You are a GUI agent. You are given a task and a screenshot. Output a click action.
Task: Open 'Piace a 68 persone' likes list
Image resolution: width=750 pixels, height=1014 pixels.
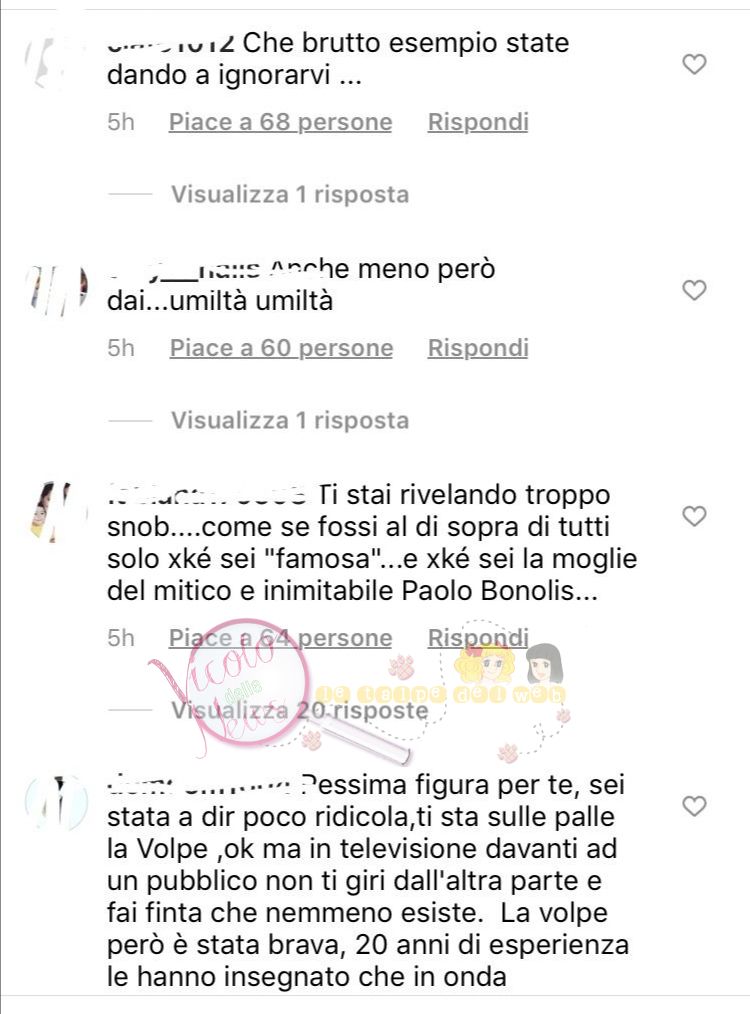click(281, 122)
